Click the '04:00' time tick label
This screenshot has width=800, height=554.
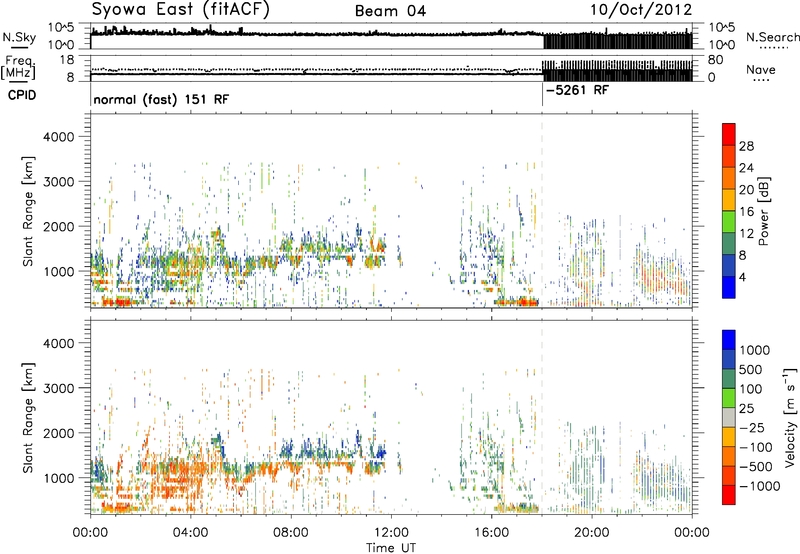pos(190,533)
